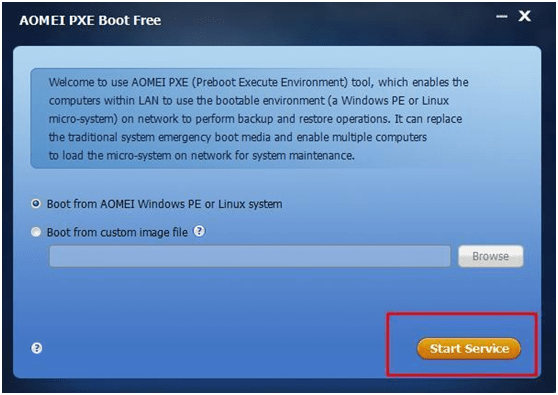The width and height of the screenshot is (558, 395).
Task: Click the 'micro-system) on network' text line
Action: [255, 119]
